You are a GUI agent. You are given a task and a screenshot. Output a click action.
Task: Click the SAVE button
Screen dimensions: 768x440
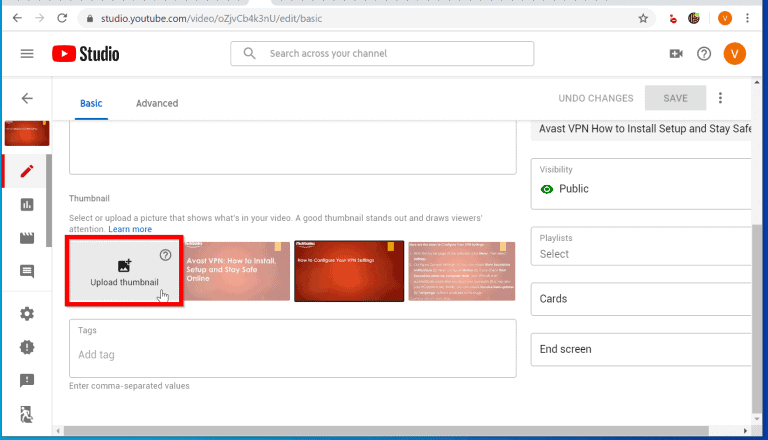click(x=675, y=98)
